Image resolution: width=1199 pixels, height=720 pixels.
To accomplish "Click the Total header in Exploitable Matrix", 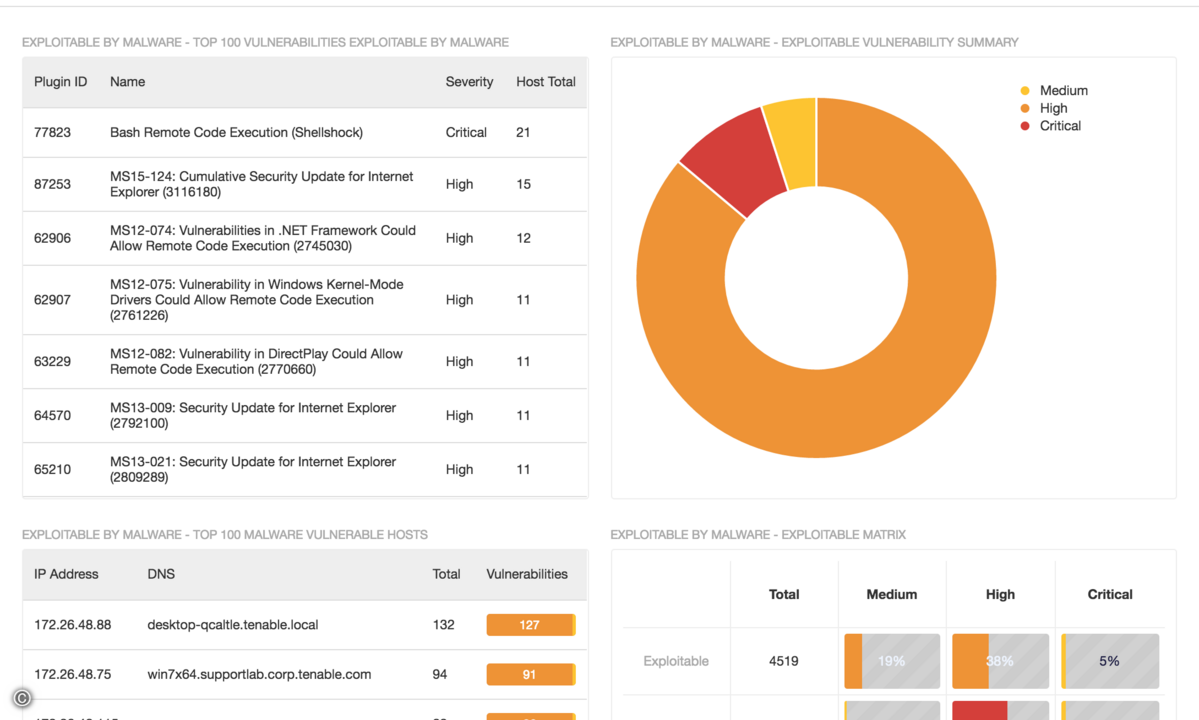I will point(784,594).
